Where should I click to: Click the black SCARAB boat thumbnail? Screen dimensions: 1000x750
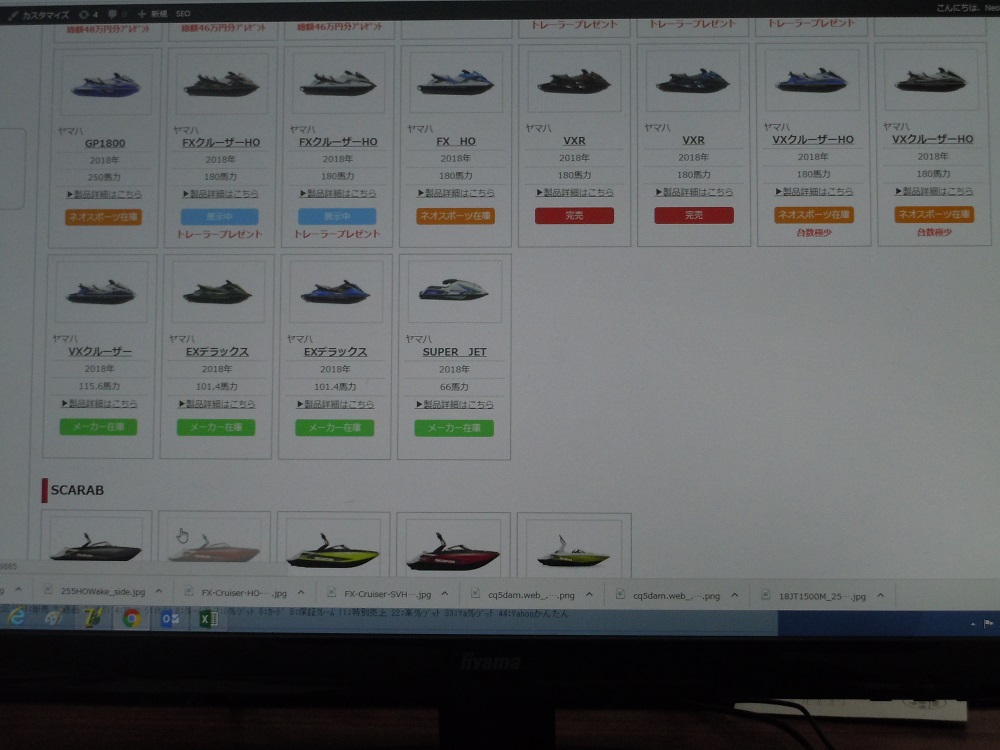[96, 548]
